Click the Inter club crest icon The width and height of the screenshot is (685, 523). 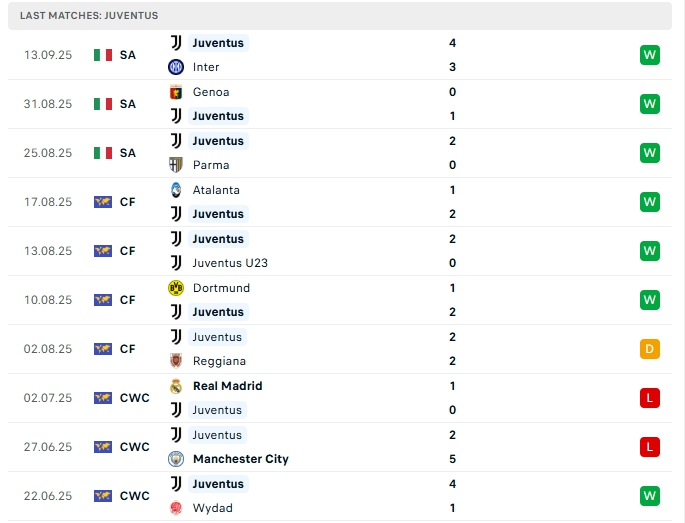tap(176, 67)
